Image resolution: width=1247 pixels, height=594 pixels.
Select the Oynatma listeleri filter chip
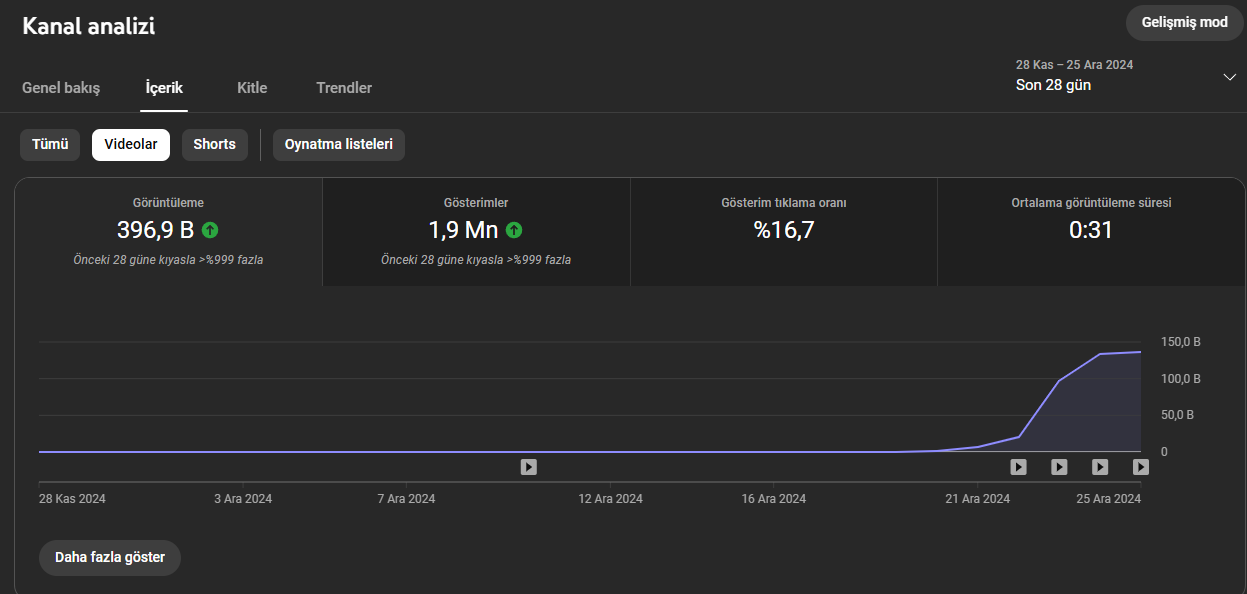point(339,145)
